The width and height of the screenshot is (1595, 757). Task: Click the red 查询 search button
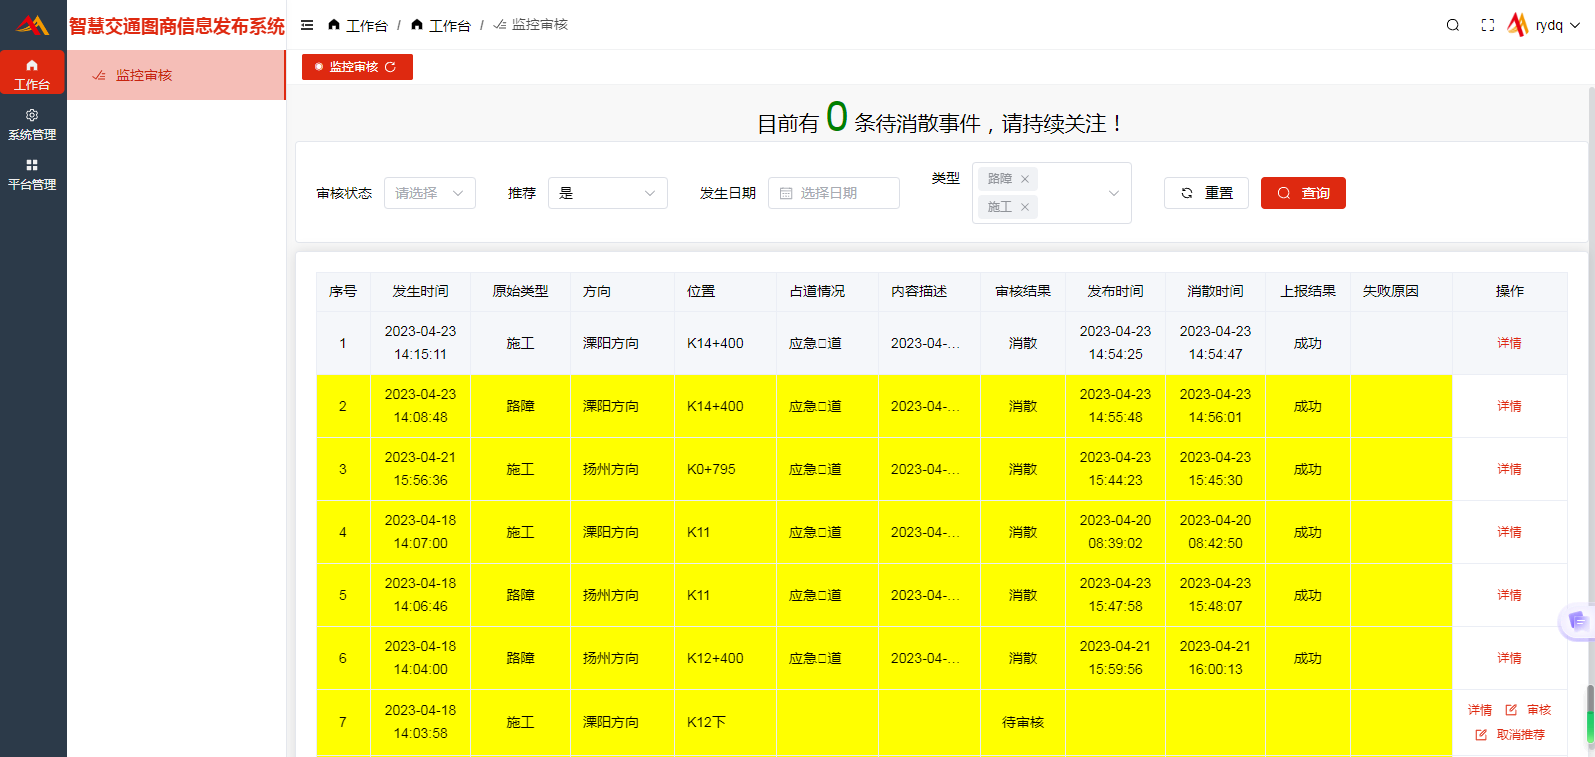pyautogui.click(x=1303, y=193)
